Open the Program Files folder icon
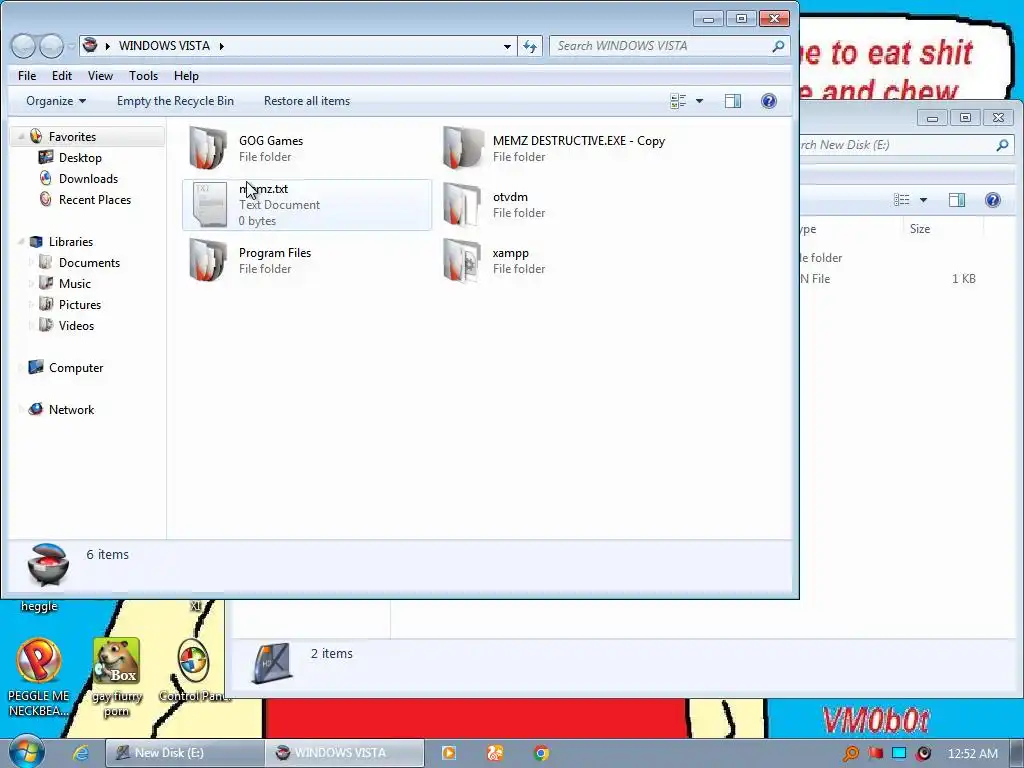 pyautogui.click(x=208, y=260)
